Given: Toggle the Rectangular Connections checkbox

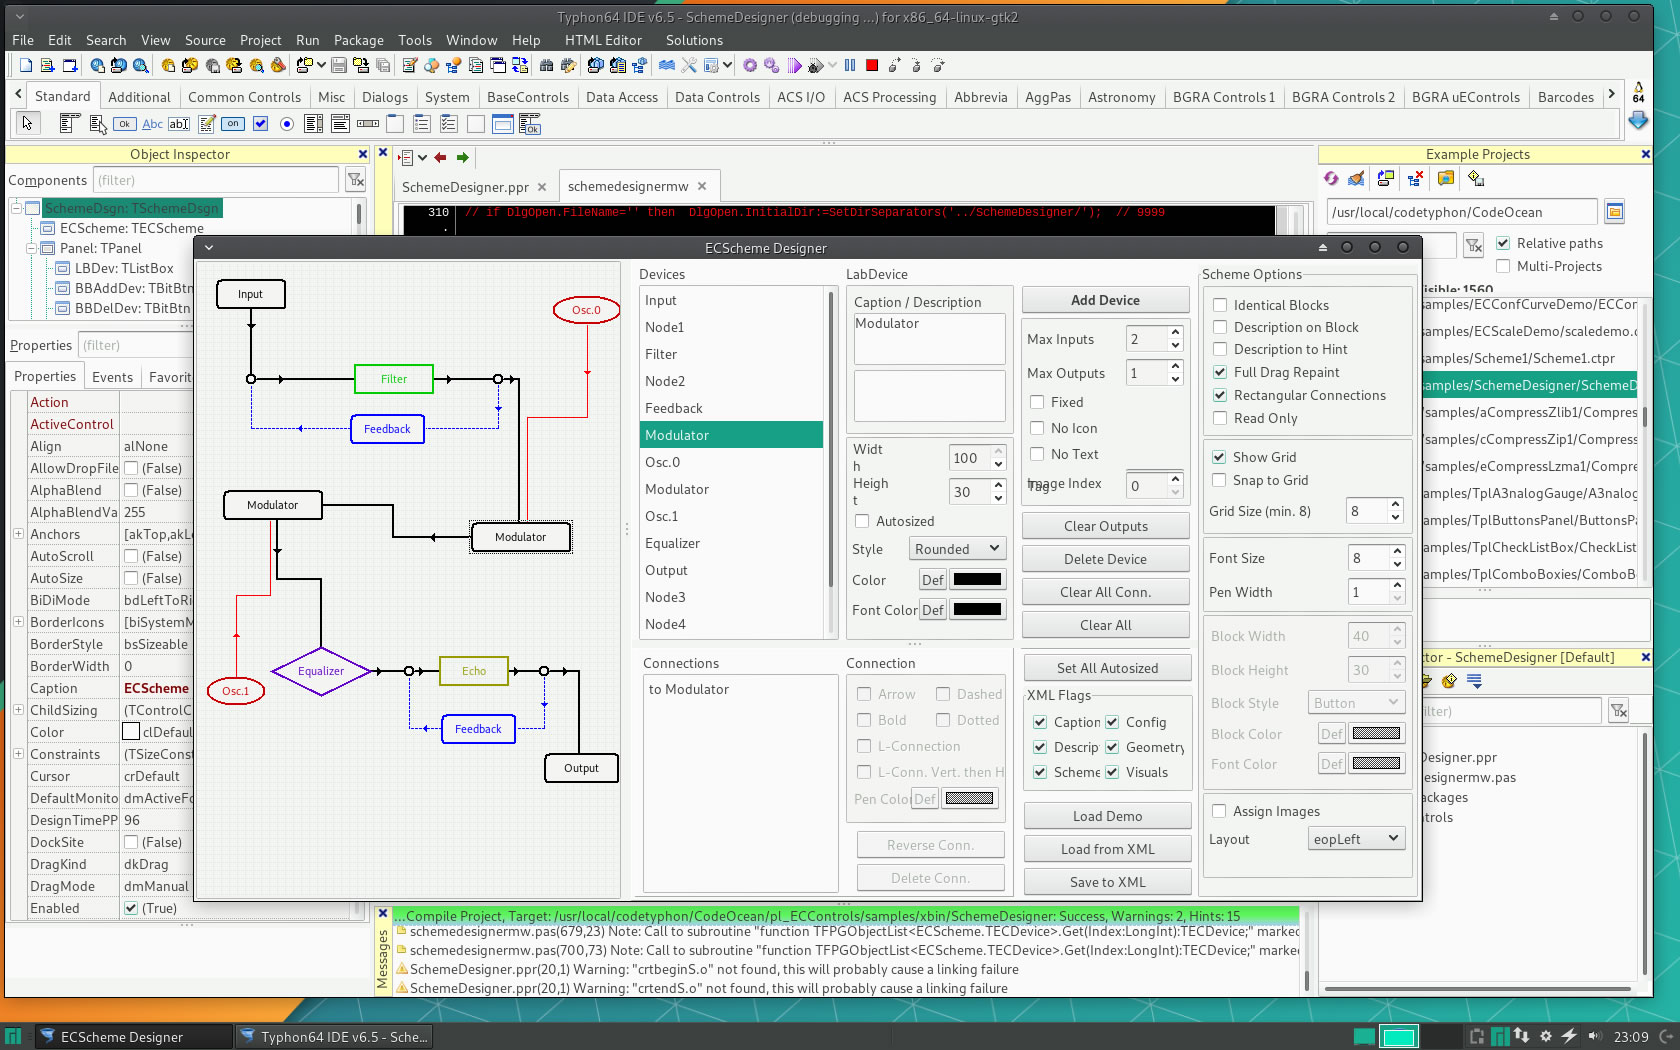Looking at the screenshot, I should 1220,395.
